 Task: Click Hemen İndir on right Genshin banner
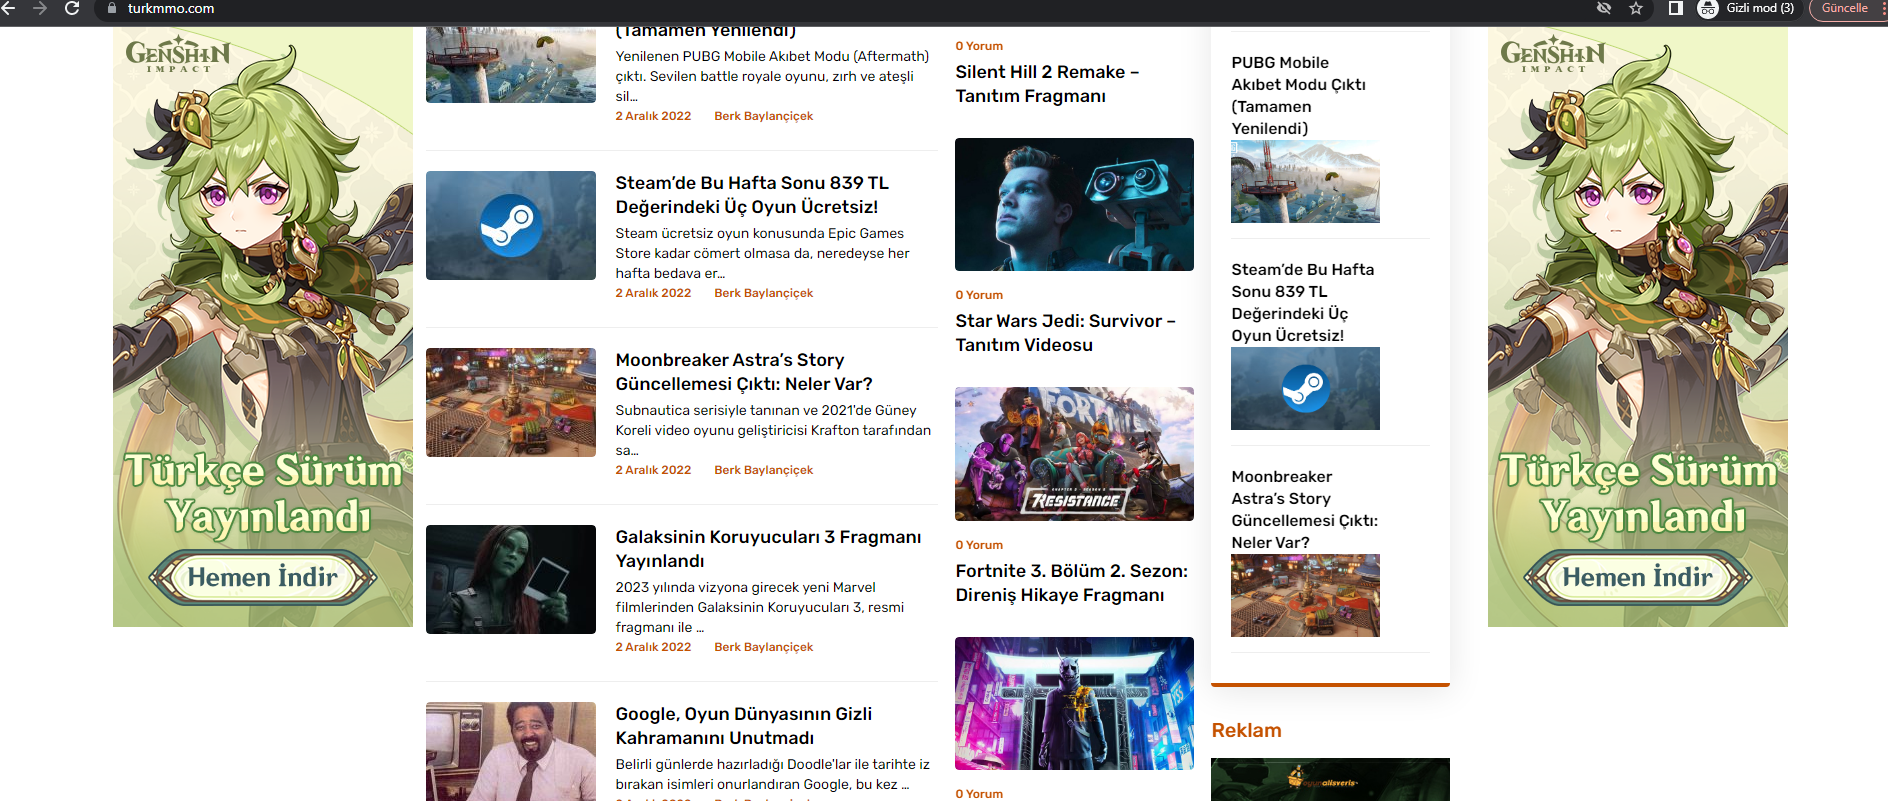(1638, 577)
